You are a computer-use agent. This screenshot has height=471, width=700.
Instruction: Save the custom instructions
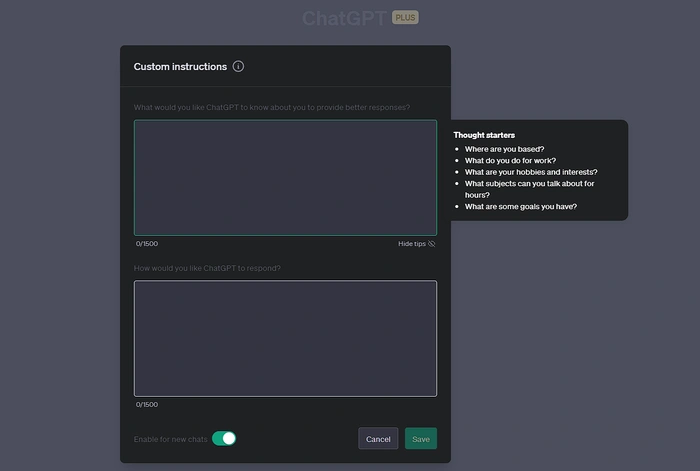click(x=420, y=439)
